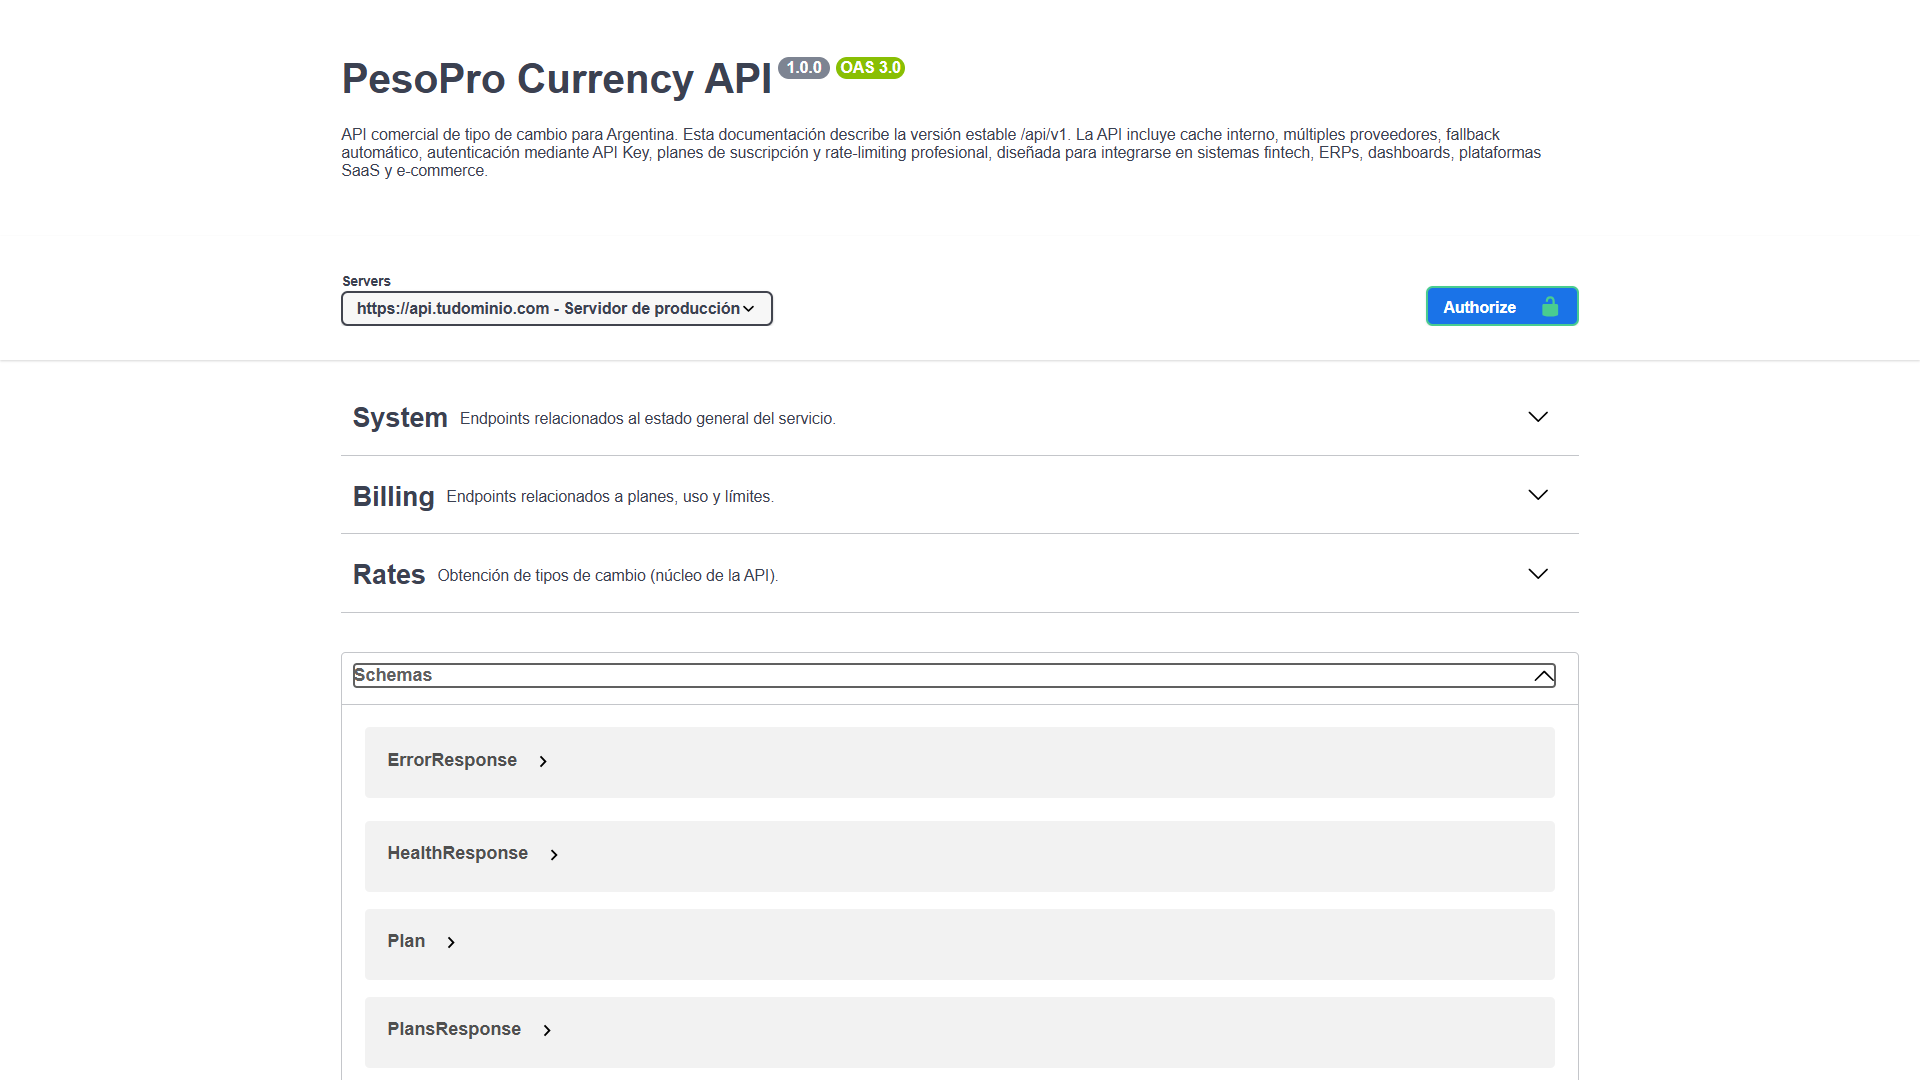1920x1080 pixels.
Task: Select the HealthResponse schema name
Action: [457, 853]
